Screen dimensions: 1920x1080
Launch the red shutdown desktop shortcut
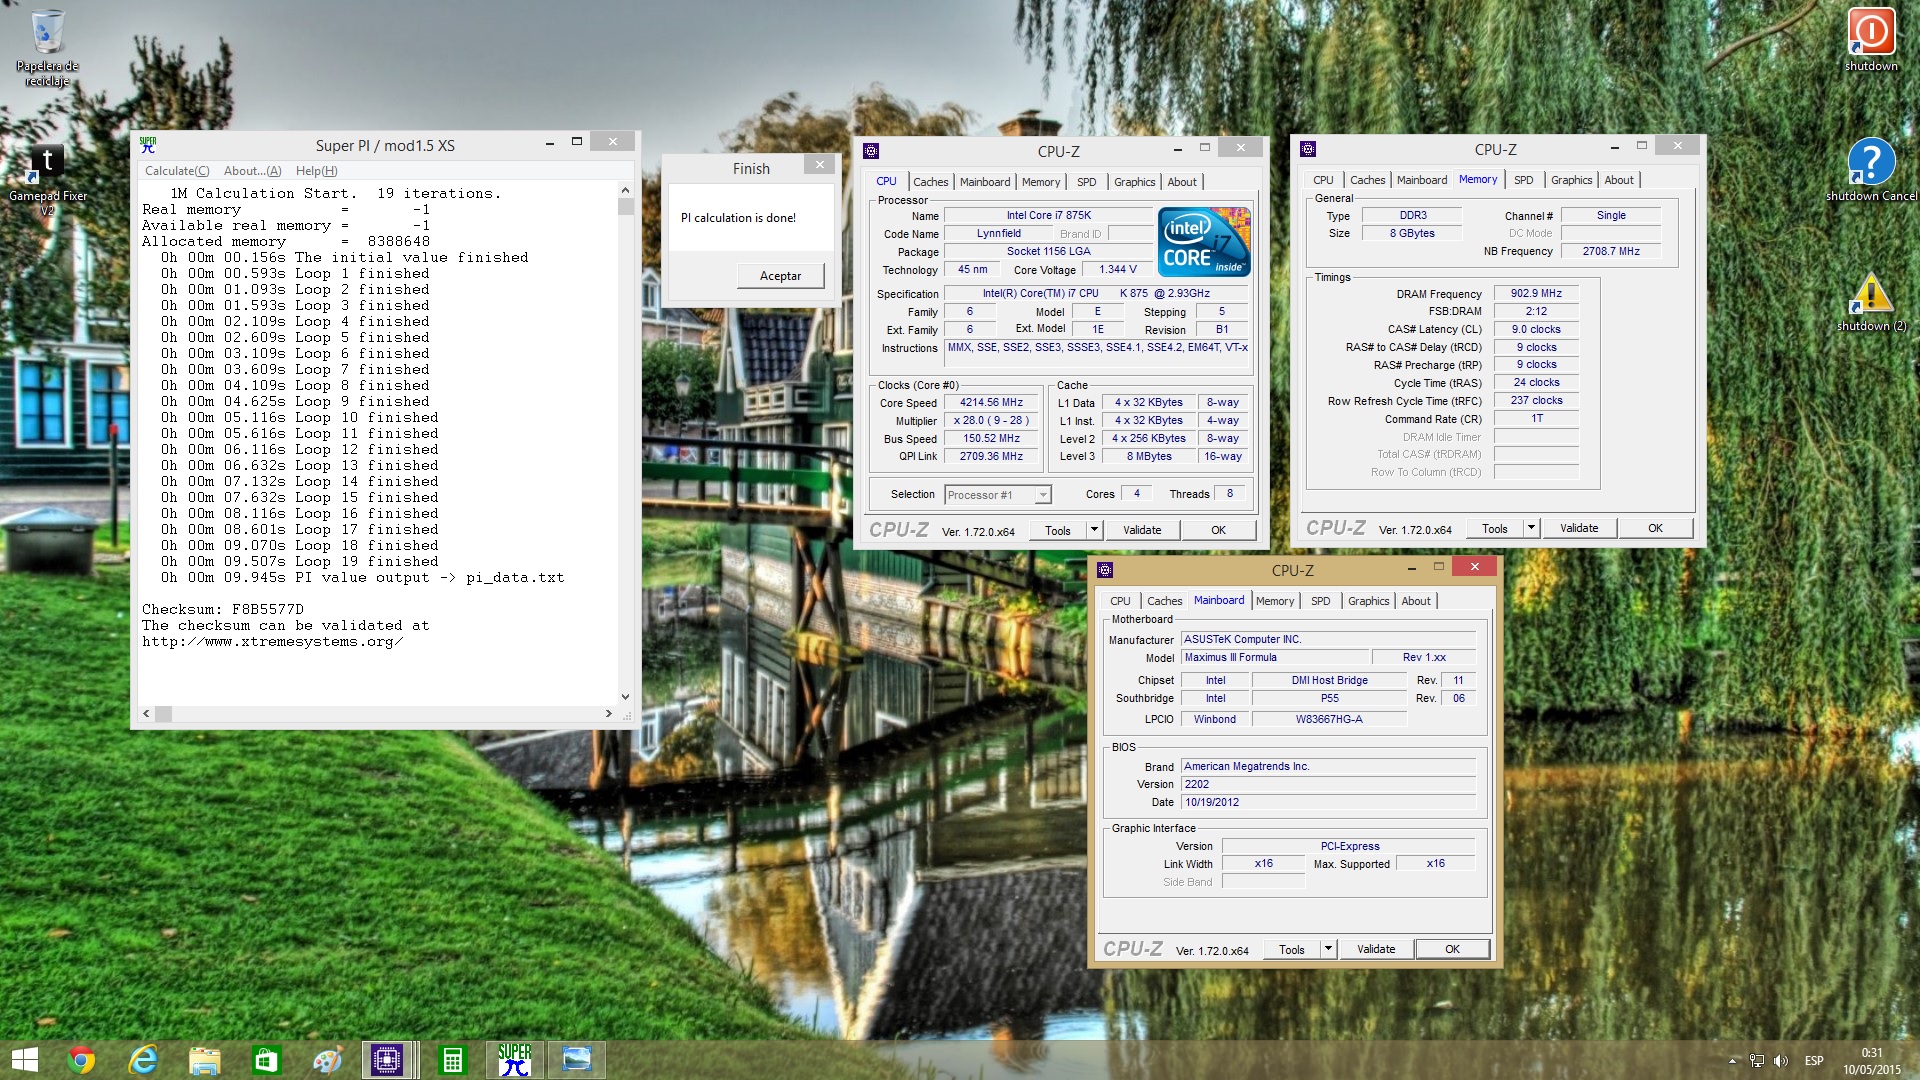pyautogui.click(x=1871, y=40)
